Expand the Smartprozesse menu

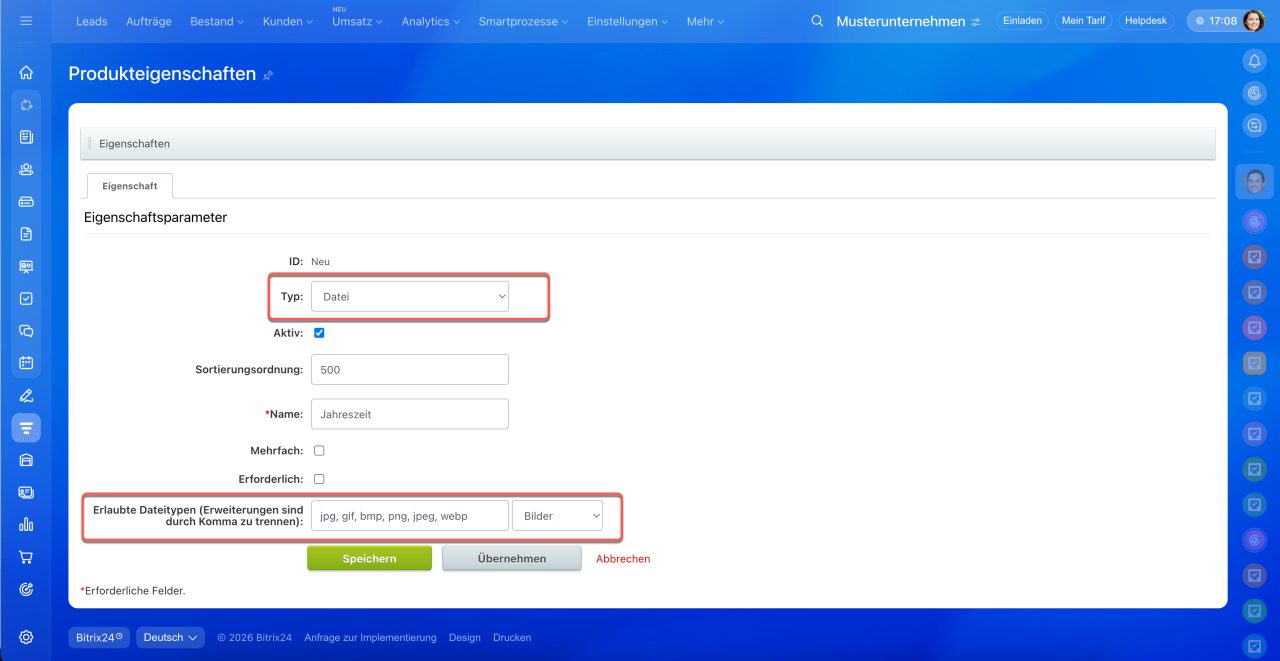pos(523,21)
